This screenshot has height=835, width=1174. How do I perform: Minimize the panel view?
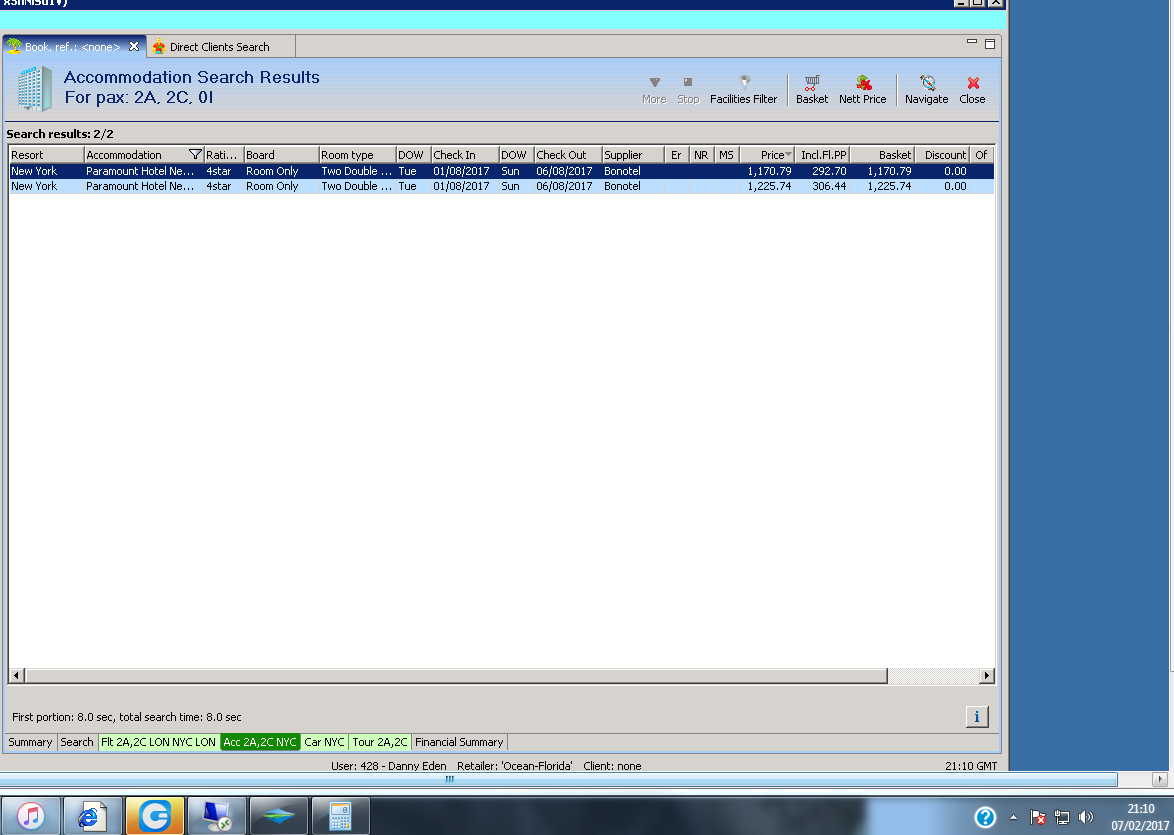pyautogui.click(x=971, y=42)
